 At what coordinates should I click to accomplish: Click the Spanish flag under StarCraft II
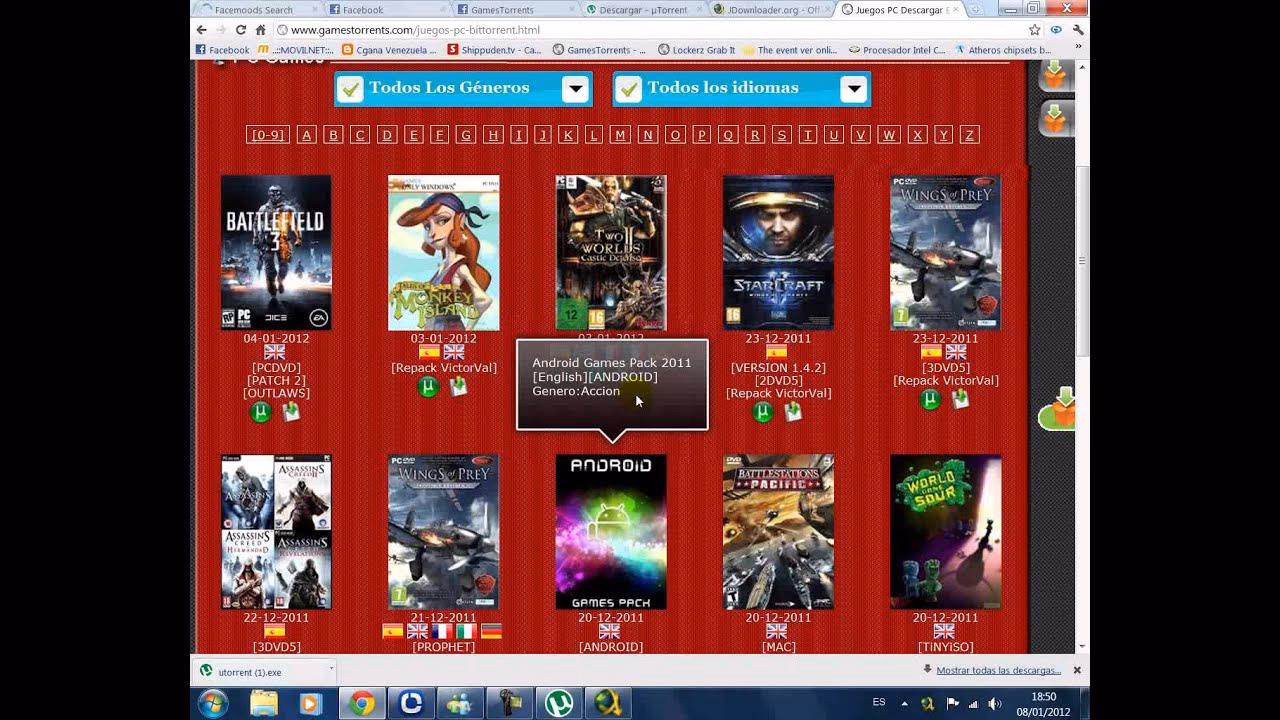click(x=777, y=352)
